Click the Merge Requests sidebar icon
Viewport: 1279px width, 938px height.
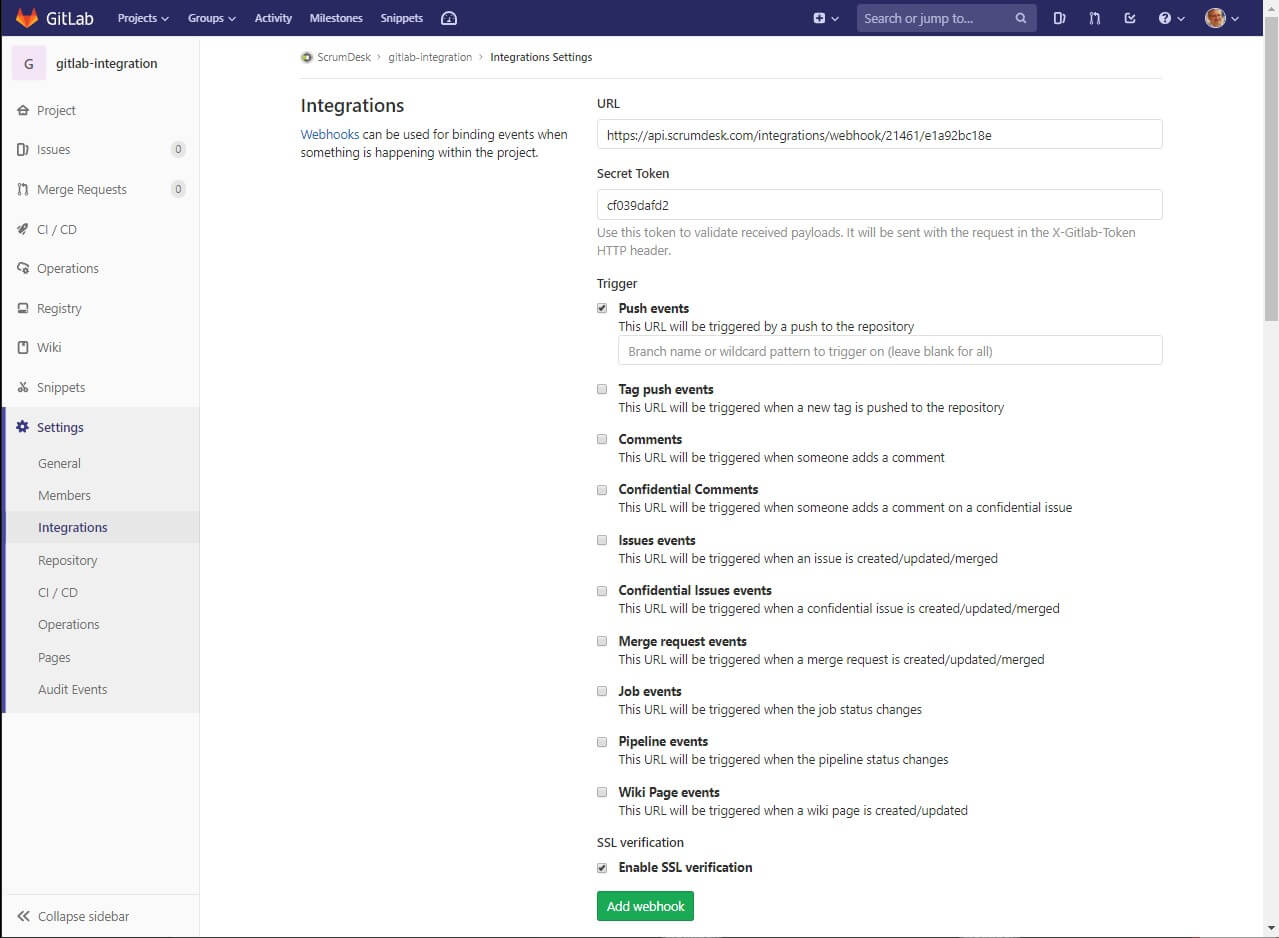23,189
